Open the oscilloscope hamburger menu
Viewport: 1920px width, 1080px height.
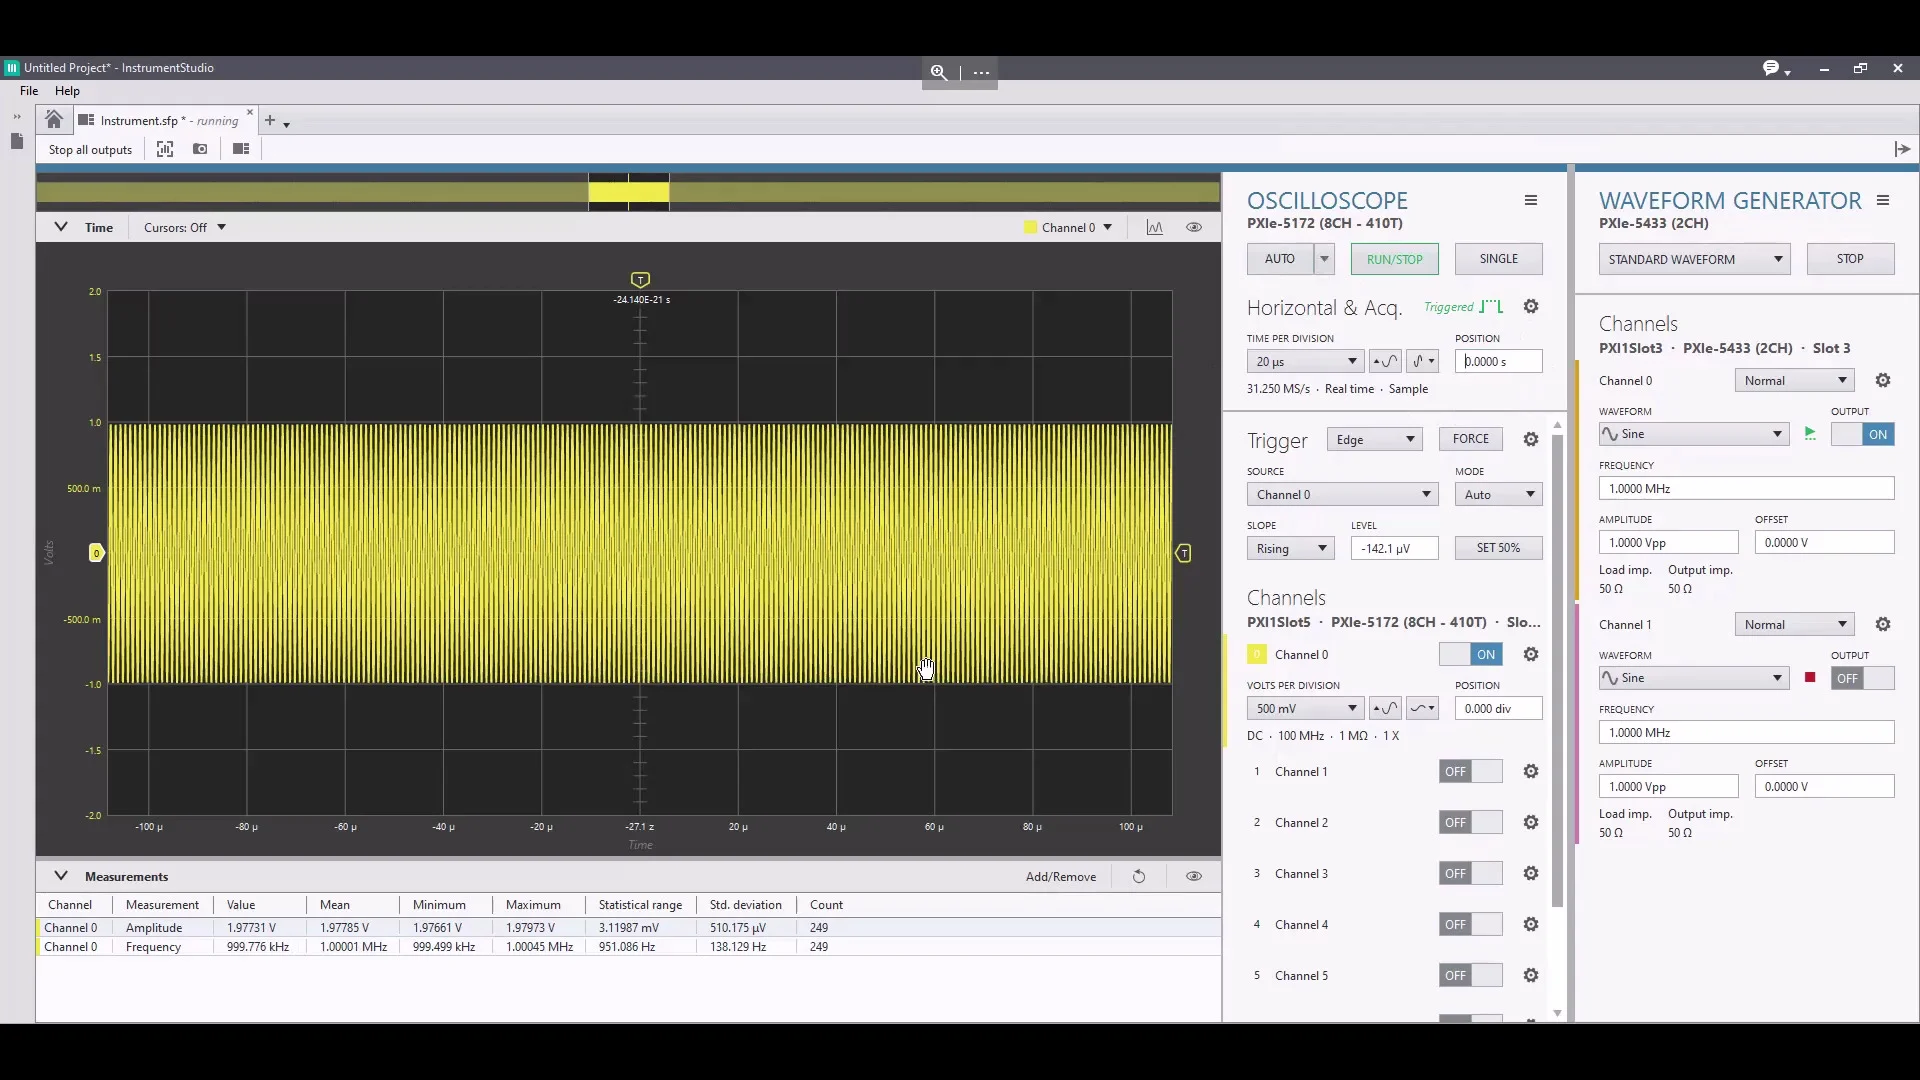coord(1531,201)
